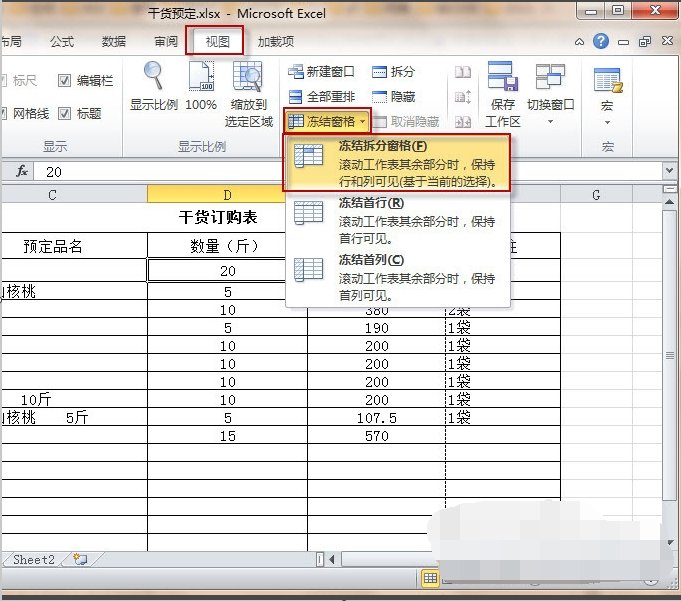Toggle the 标题 headings checkbox

tap(64, 114)
